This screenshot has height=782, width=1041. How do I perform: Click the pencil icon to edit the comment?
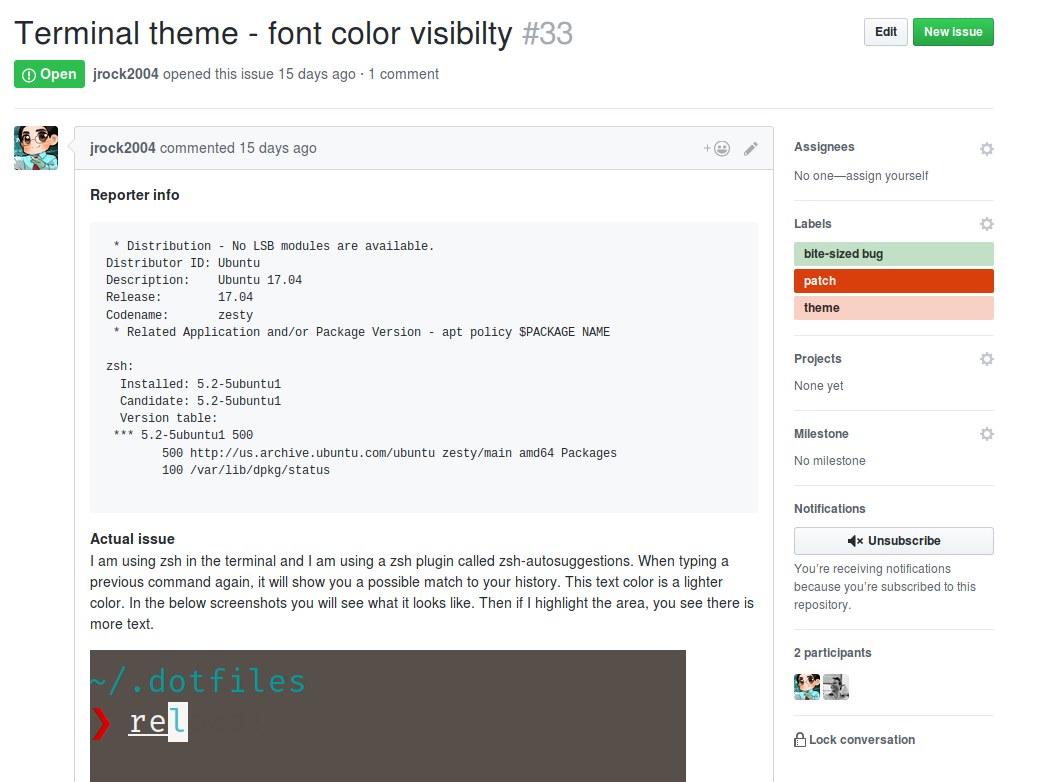point(751,147)
